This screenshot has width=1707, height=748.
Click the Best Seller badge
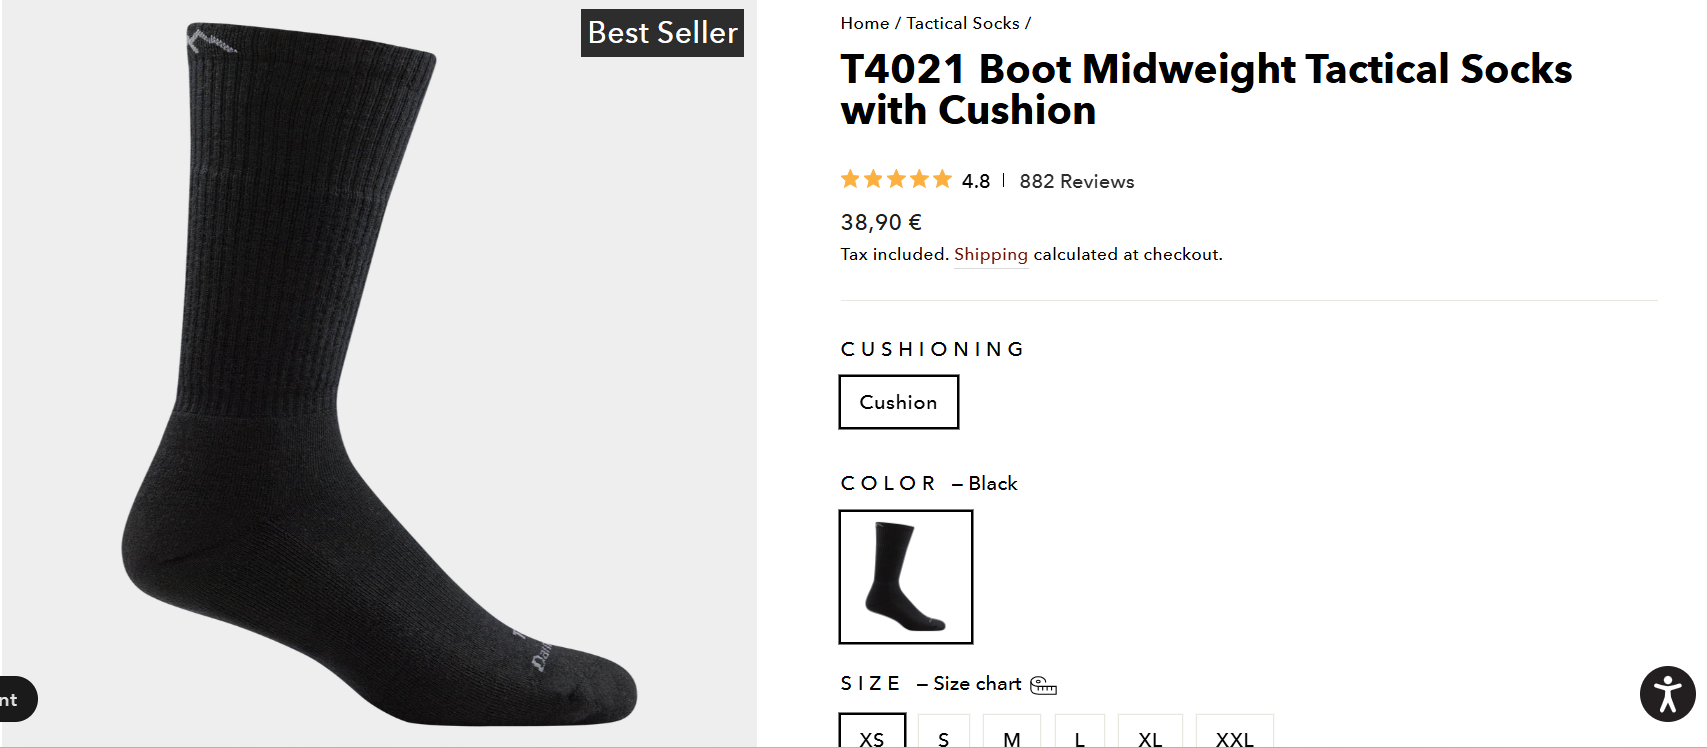click(x=662, y=33)
